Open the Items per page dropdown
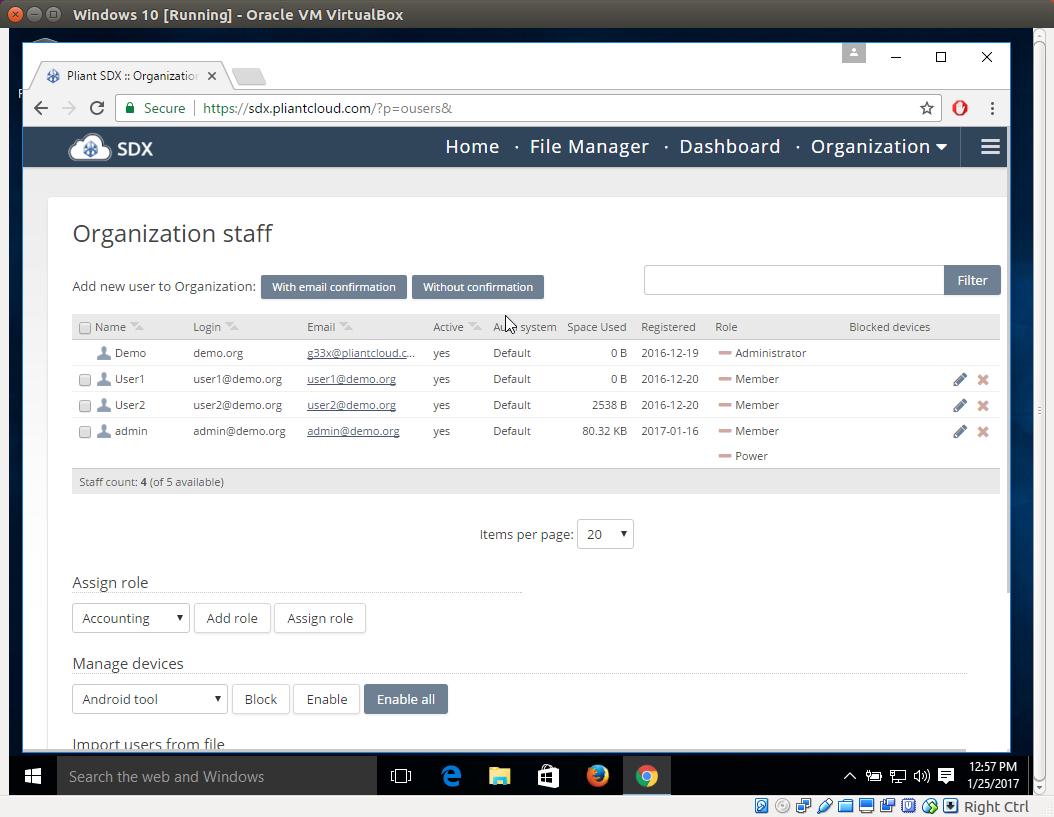 (x=605, y=535)
